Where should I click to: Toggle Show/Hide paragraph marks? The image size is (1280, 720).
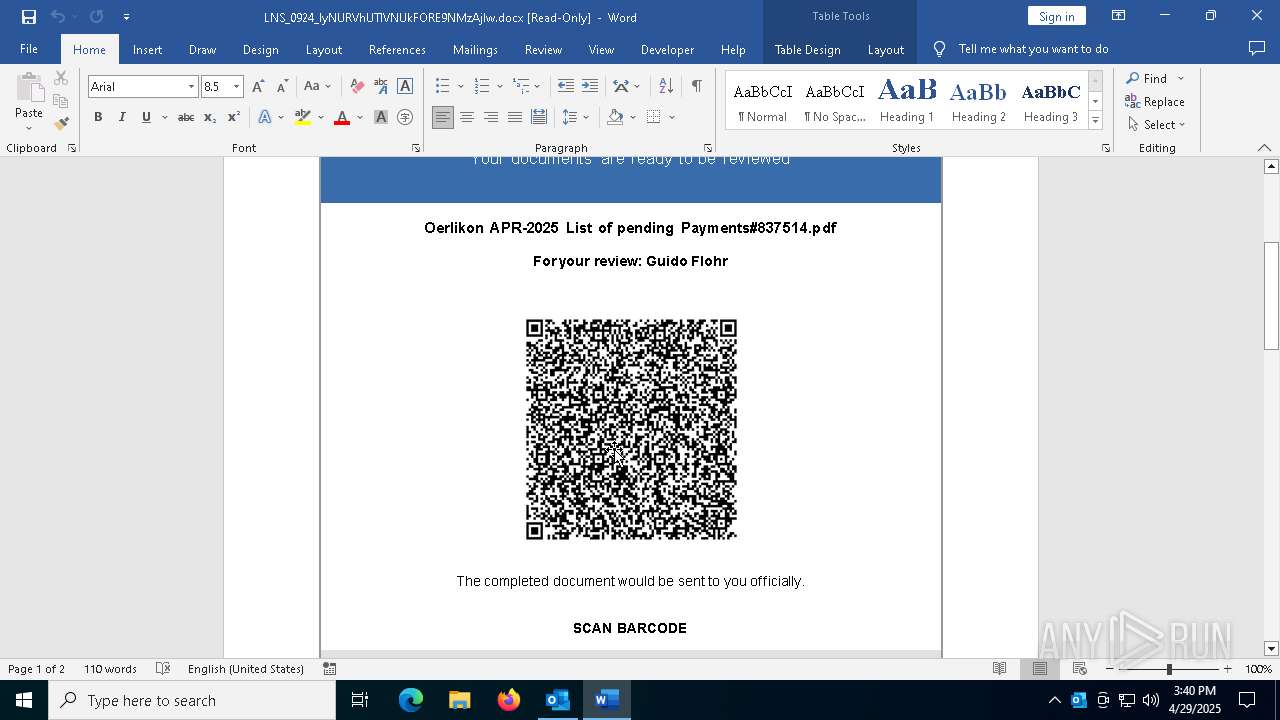(x=696, y=86)
